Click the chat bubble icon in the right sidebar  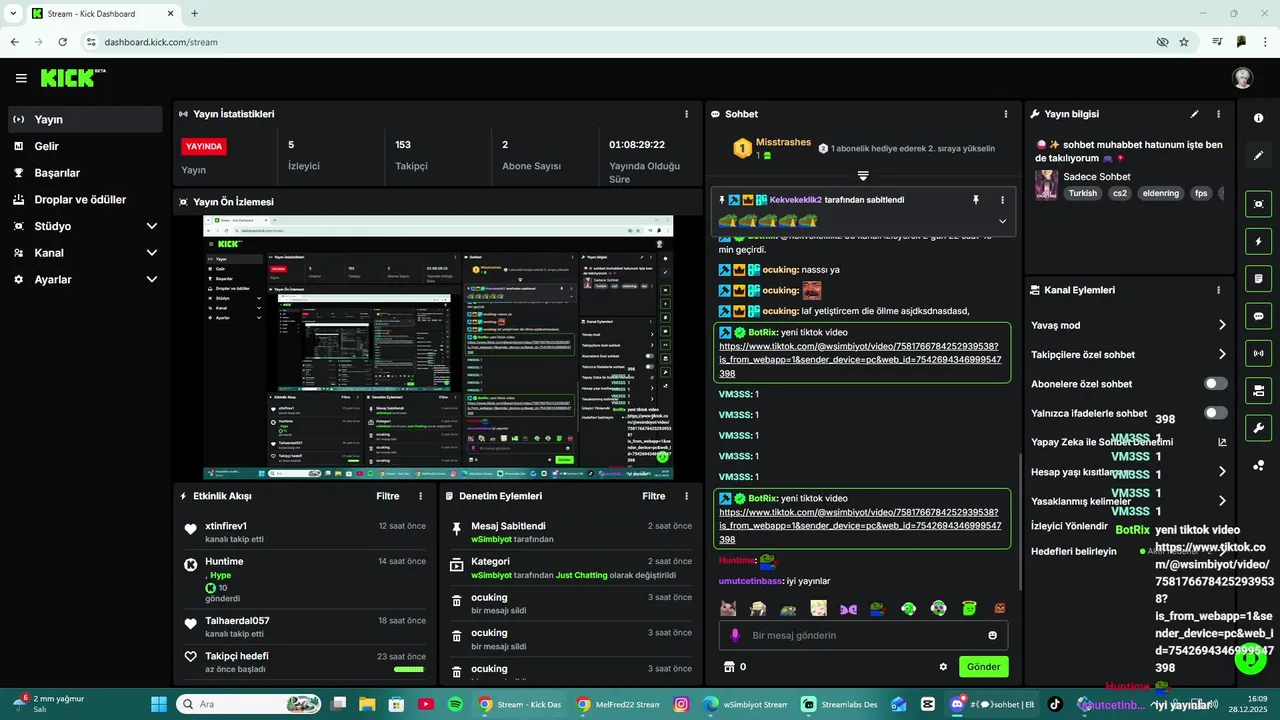click(x=1258, y=316)
